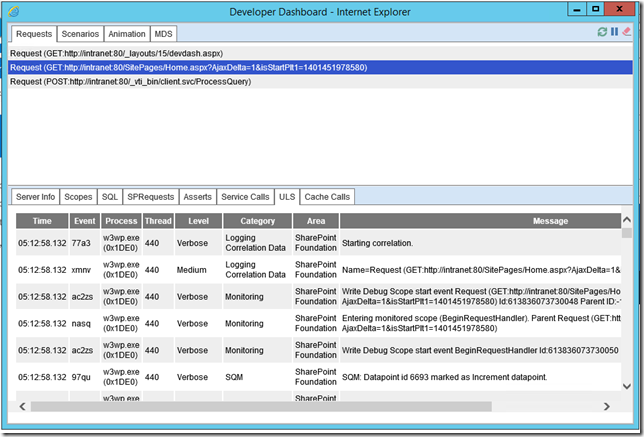Screen dimensions: 644x437
Task: Open the Server Info tab
Action: click(x=36, y=197)
